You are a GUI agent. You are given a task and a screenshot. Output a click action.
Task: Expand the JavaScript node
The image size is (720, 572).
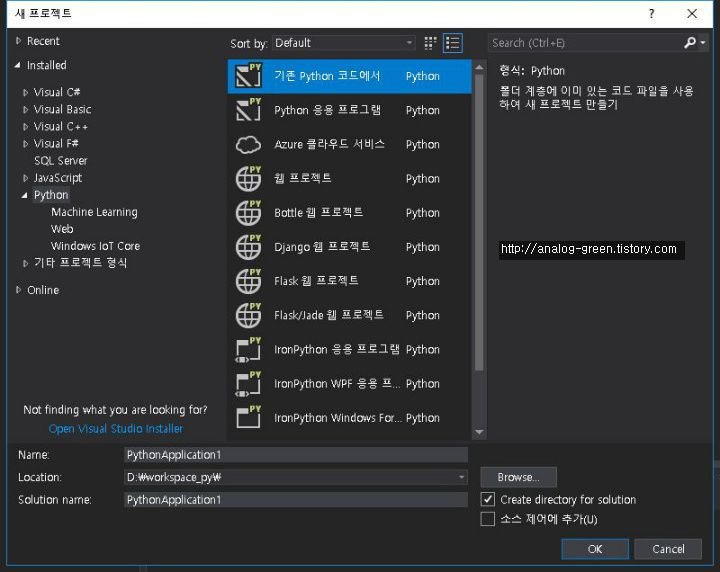25,178
